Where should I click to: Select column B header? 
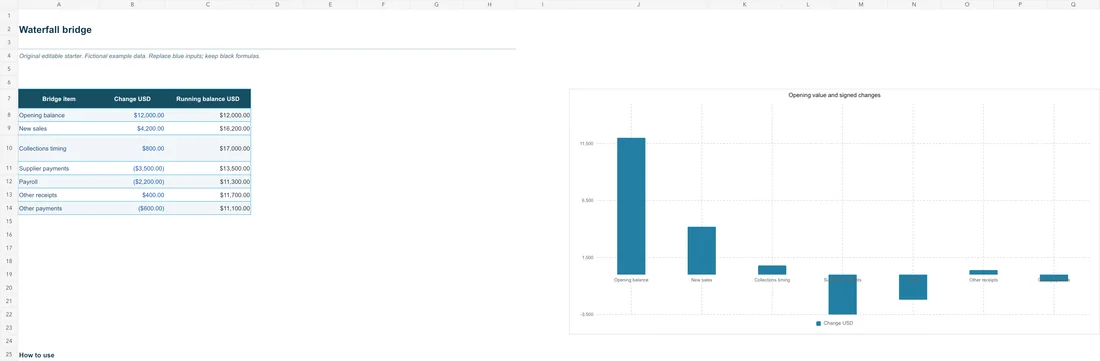(x=133, y=5)
